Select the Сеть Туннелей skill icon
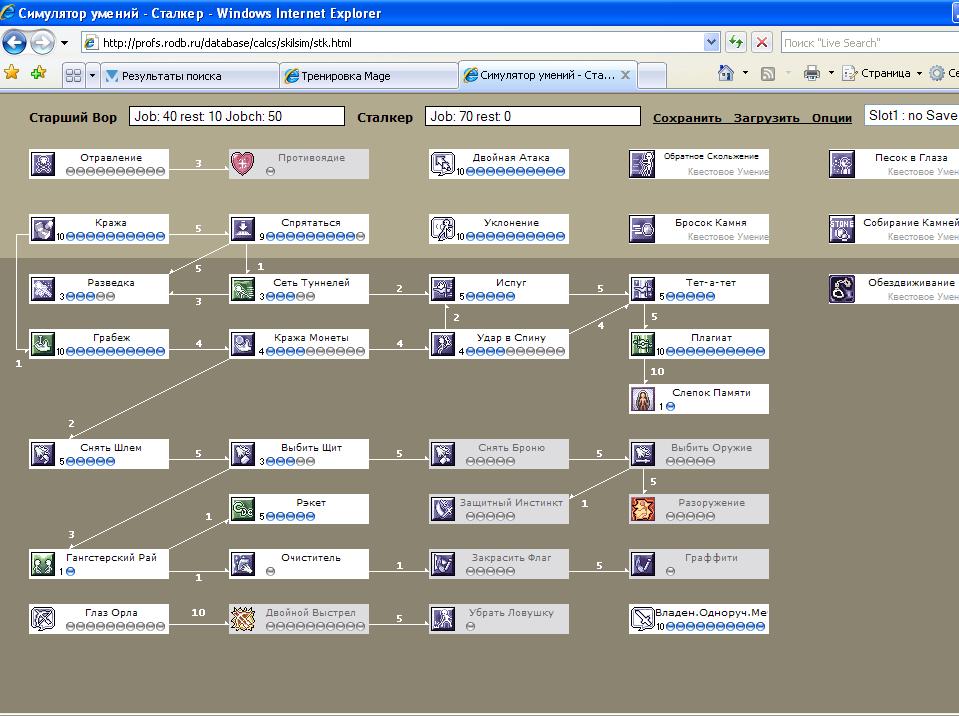The width and height of the screenshot is (959, 716). pos(243,289)
